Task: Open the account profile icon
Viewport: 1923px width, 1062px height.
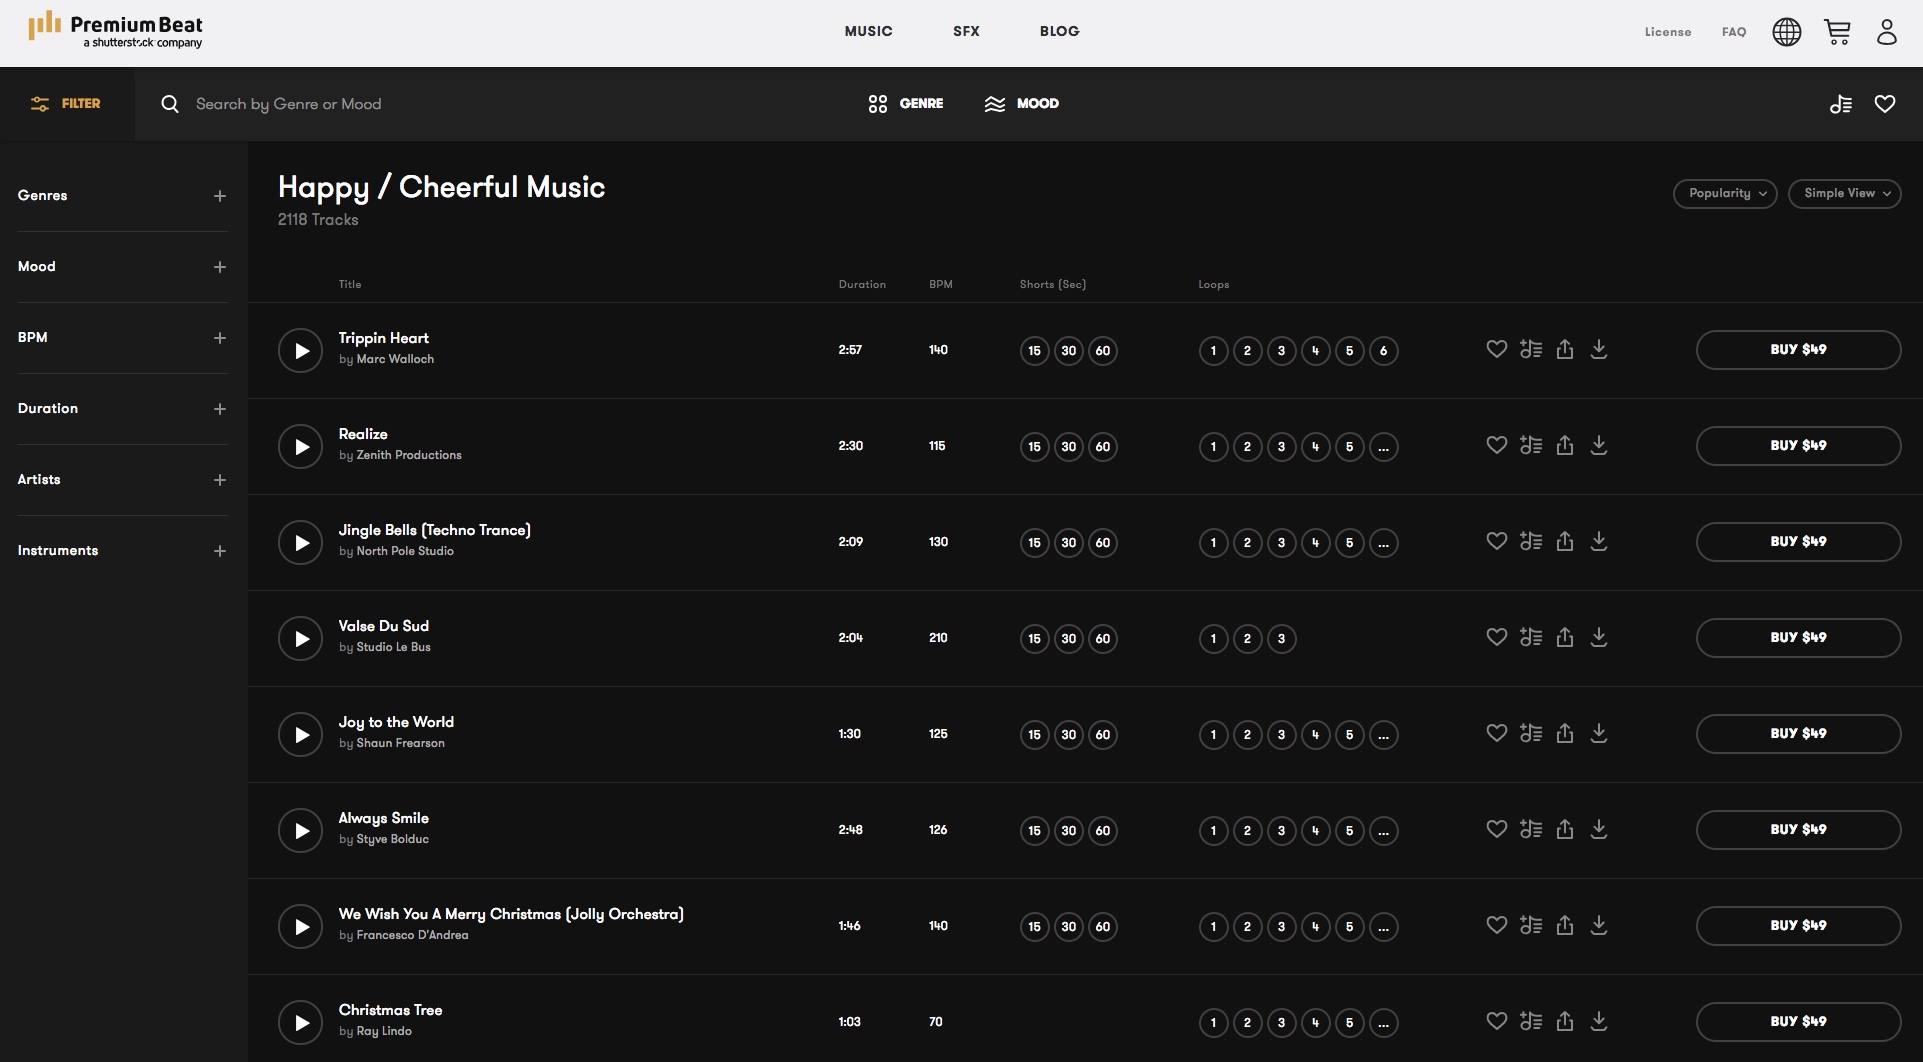Action: pos(1888,31)
